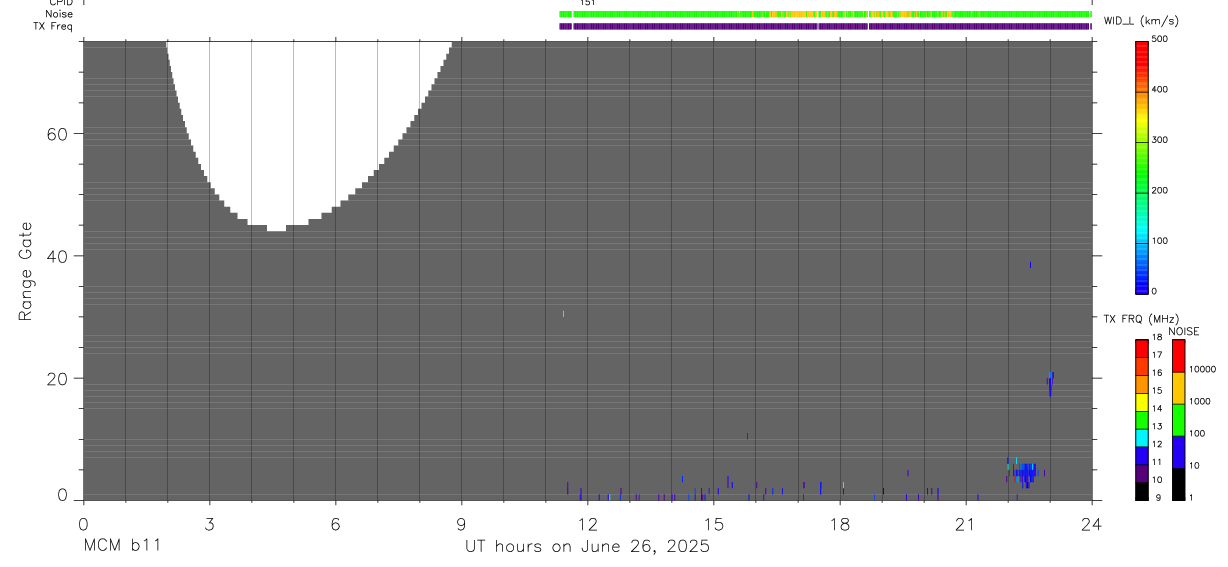
Task: Click the '6' UT hour tick label
Action: tap(335, 524)
